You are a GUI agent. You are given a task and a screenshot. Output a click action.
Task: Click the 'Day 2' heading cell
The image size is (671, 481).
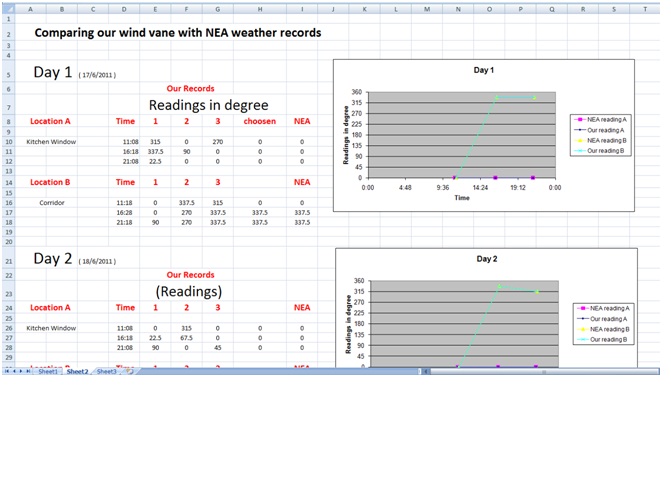[53, 258]
